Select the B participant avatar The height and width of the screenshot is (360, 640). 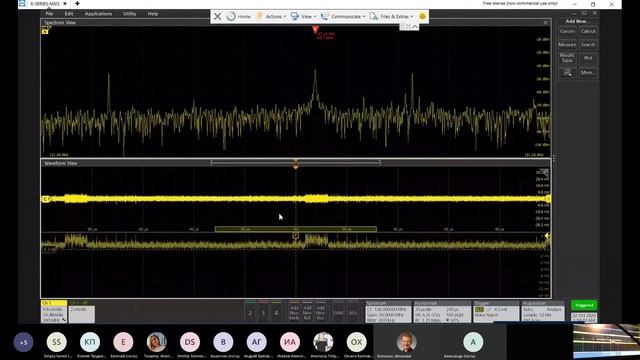click(x=223, y=342)
